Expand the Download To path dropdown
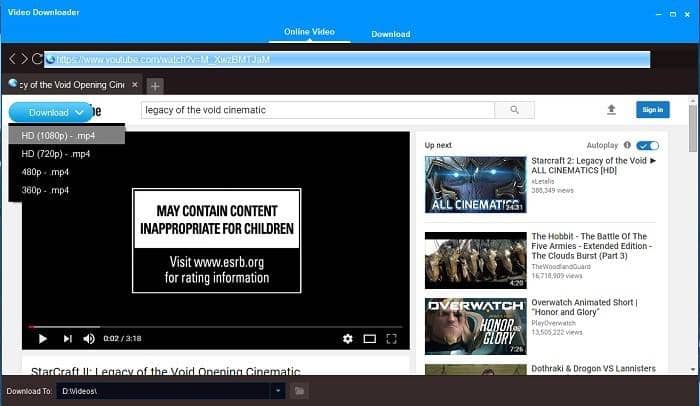The height and width of the screenshot is (406, 700). pos(277,391)
